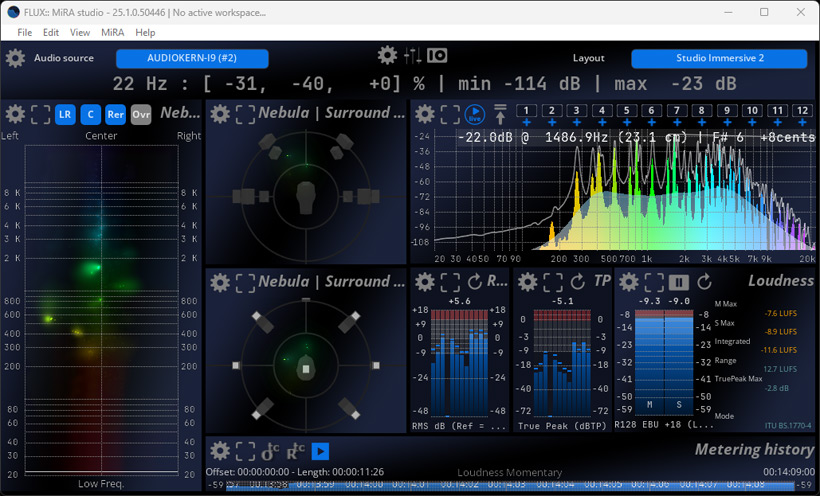Screen dimensions: 820x496
Task: Reset the RMS meter
Action: (x=475, y=283)
